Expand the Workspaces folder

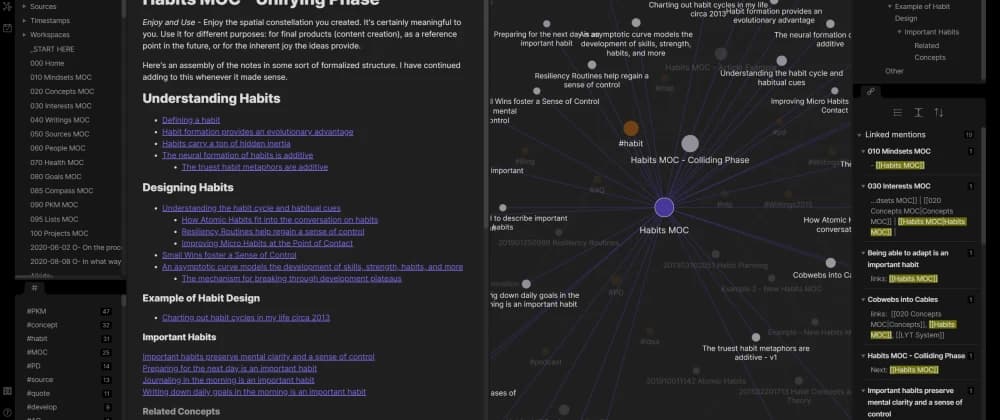(49, 34)
